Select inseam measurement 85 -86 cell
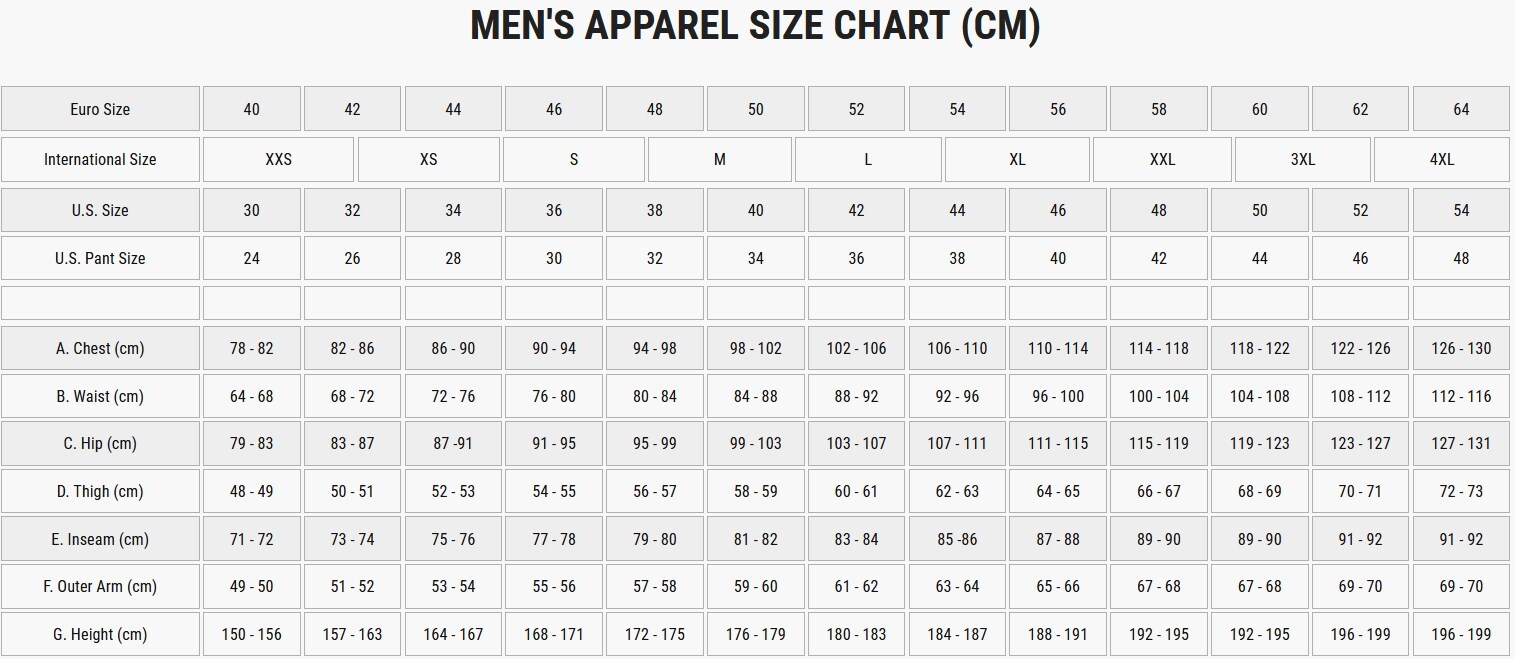Viewport: 1515px width, 659px height. 957,539
